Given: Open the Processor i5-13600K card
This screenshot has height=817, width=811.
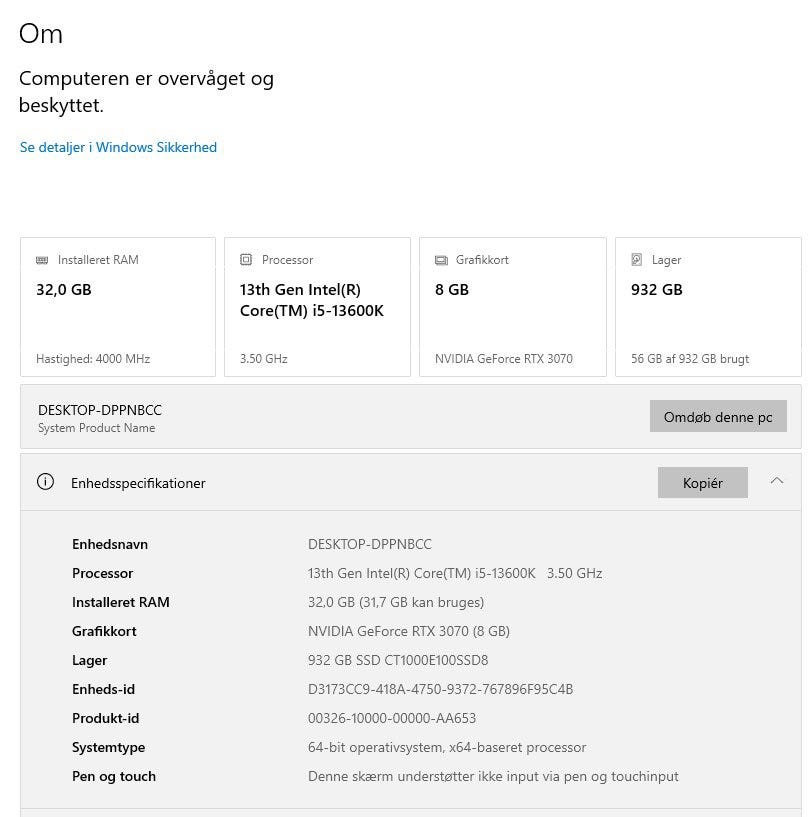Looking at the screenshot, I should pos(317,306).
